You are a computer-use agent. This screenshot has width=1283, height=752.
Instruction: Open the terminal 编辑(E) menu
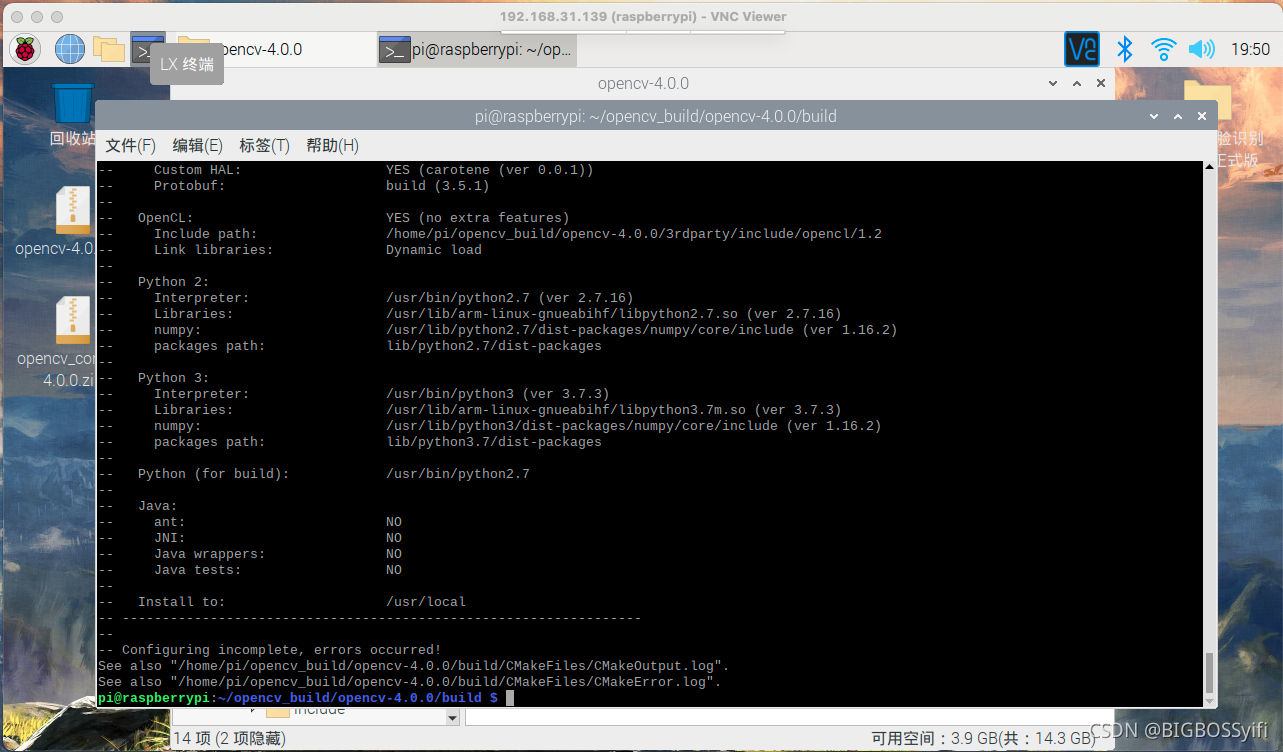198,145
